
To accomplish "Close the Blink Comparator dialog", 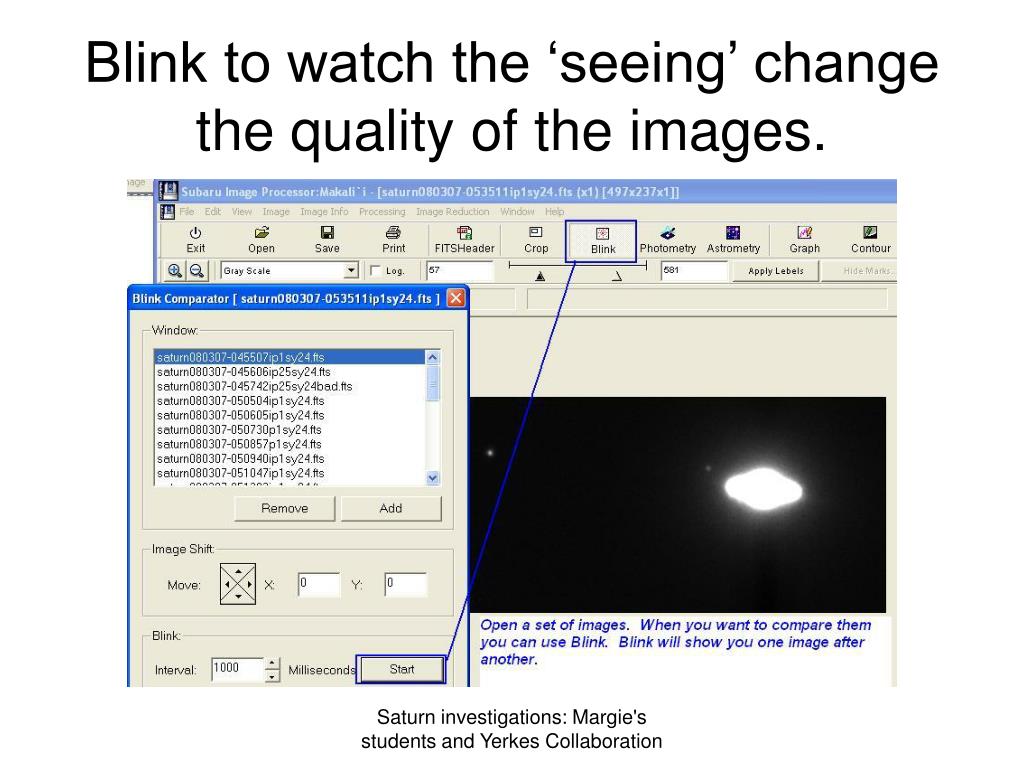I will click(x=456, y=298).
